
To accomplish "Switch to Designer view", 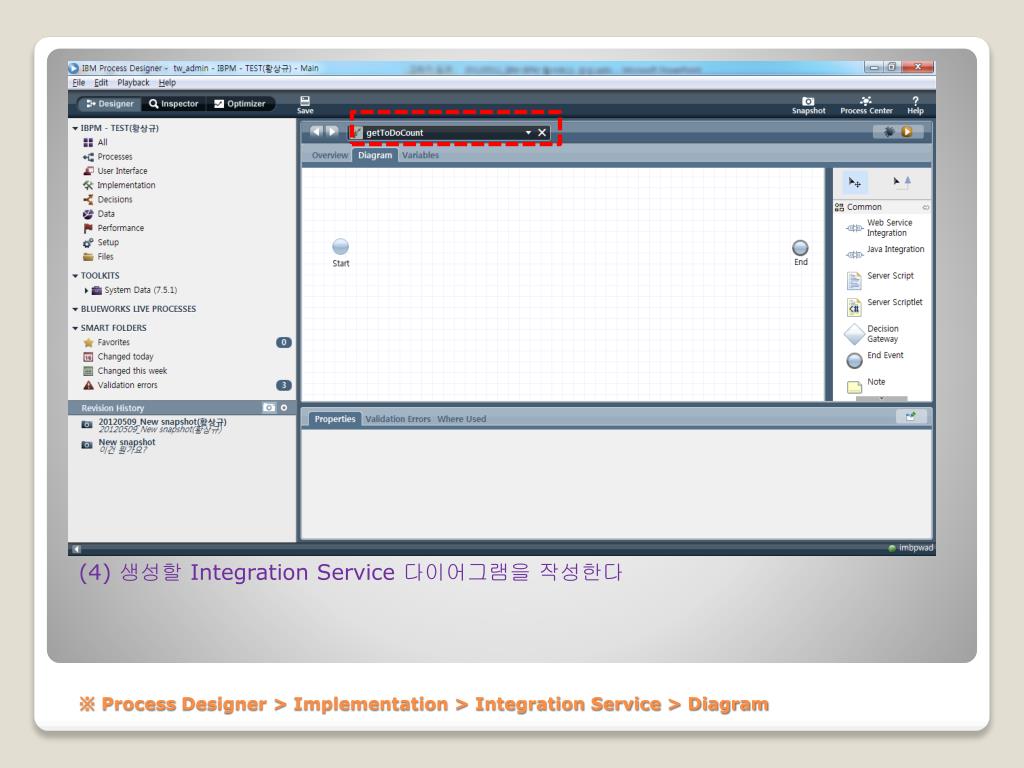I will (110, 104).
